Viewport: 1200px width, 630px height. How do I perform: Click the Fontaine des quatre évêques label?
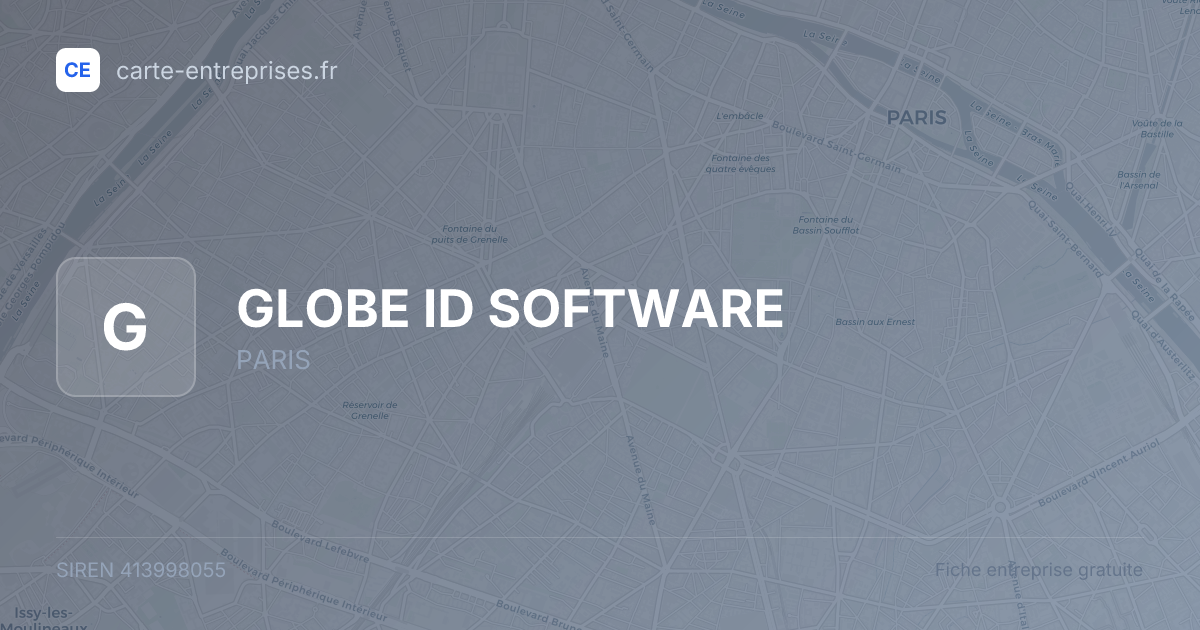740,163
